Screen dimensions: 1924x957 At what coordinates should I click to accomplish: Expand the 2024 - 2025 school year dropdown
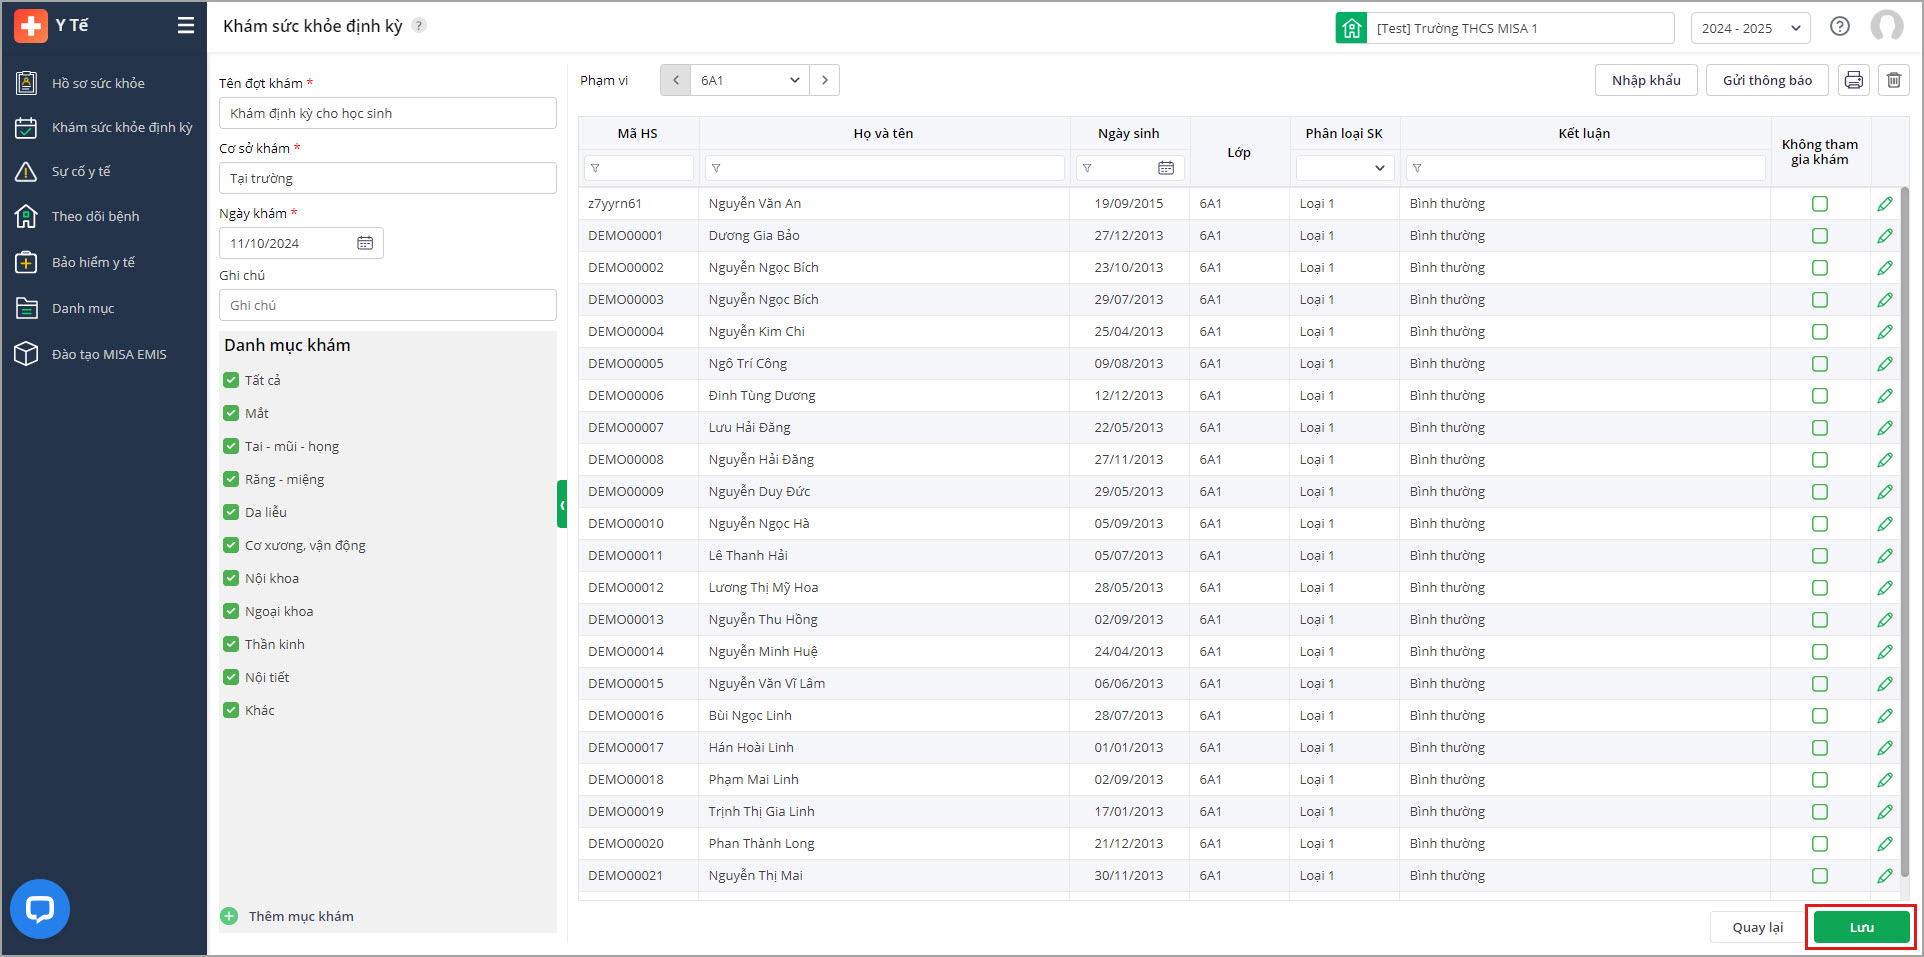pyautogui.click(x=1750, y=28)
